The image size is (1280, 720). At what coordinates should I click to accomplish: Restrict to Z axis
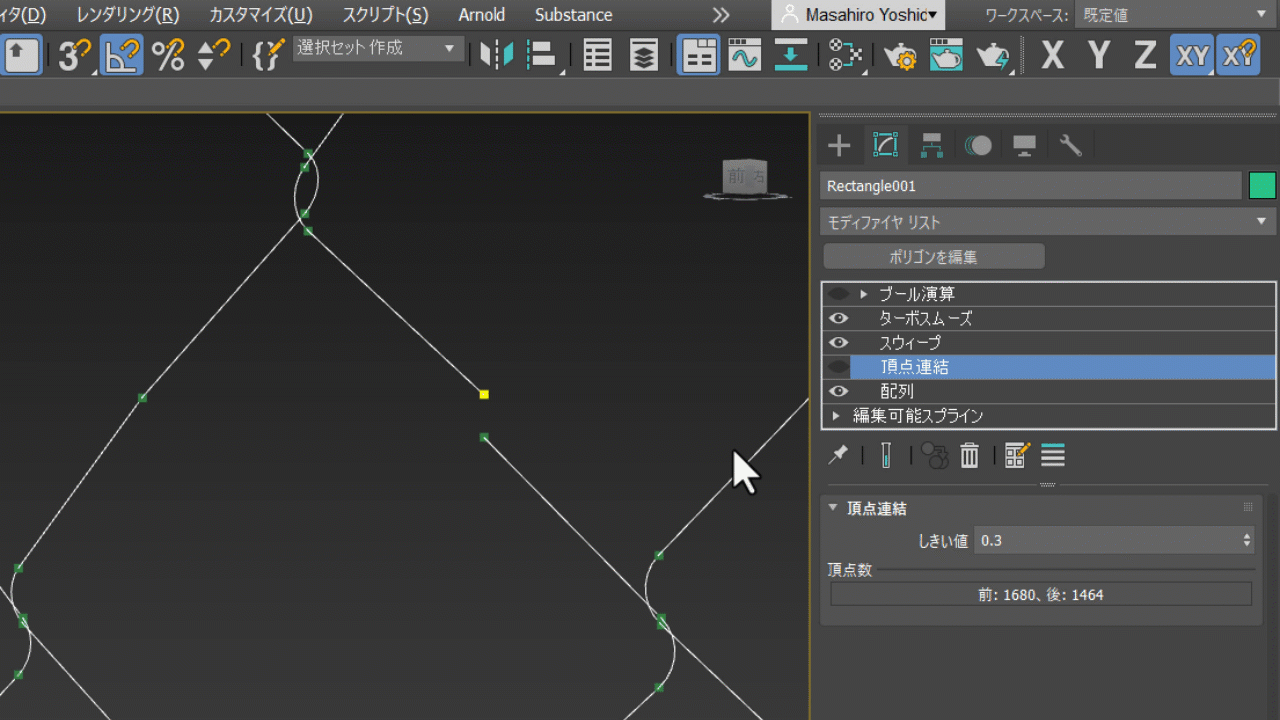tap(1145, 55)
